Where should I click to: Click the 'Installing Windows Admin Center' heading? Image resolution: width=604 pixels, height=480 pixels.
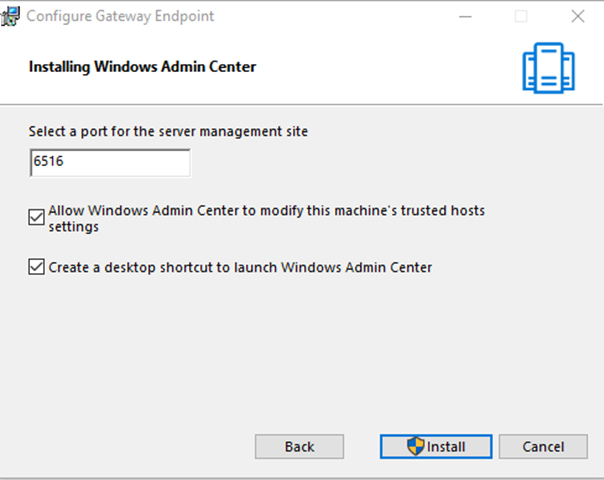tap(142, 67)
